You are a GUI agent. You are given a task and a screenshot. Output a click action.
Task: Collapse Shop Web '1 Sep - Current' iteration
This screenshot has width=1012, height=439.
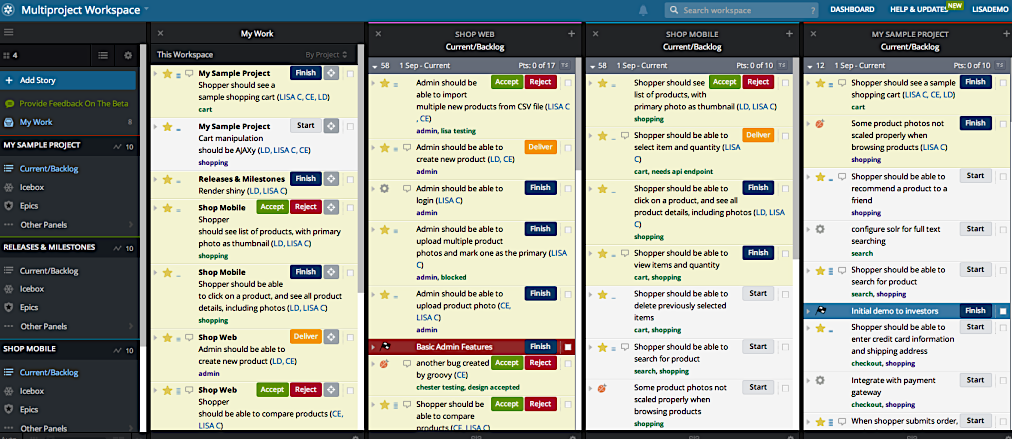tap(374, 65)
